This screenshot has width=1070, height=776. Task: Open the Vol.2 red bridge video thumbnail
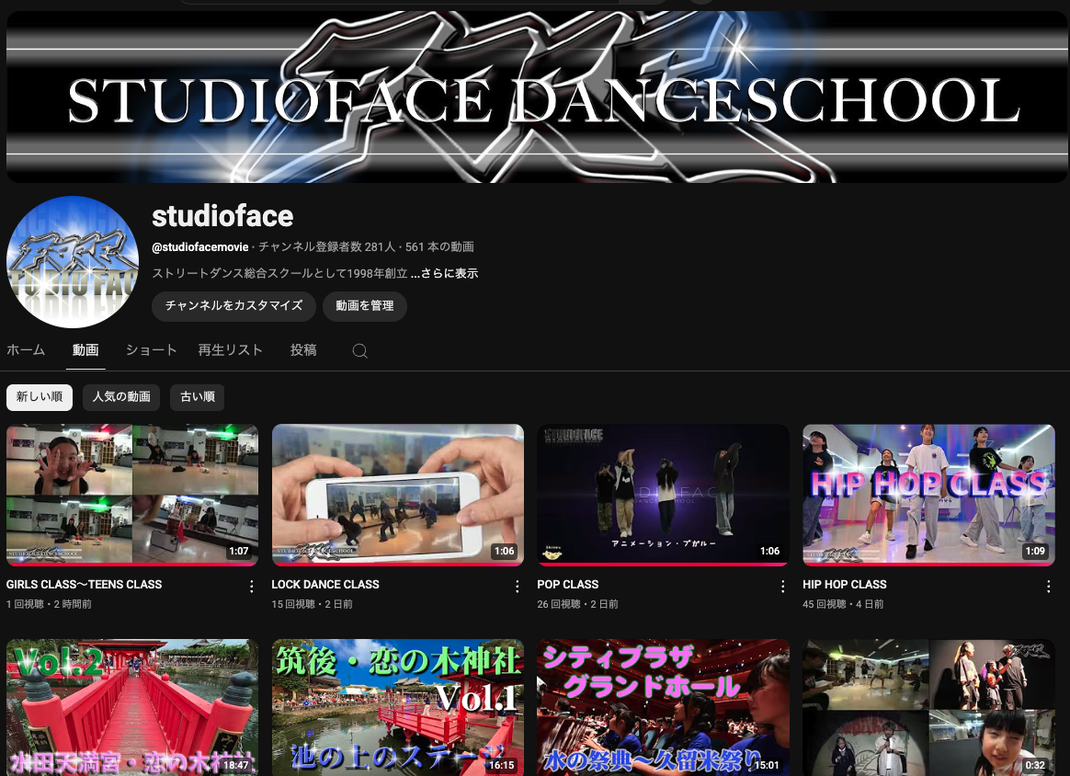click(132, 707)
